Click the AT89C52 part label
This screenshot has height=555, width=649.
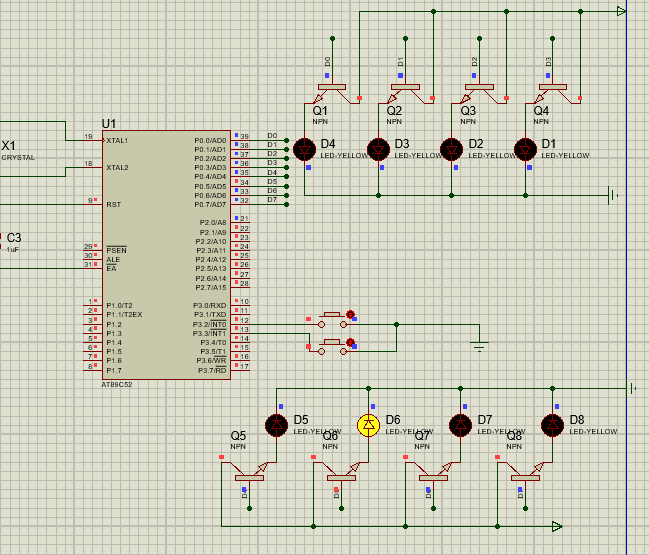coord(117,384)
